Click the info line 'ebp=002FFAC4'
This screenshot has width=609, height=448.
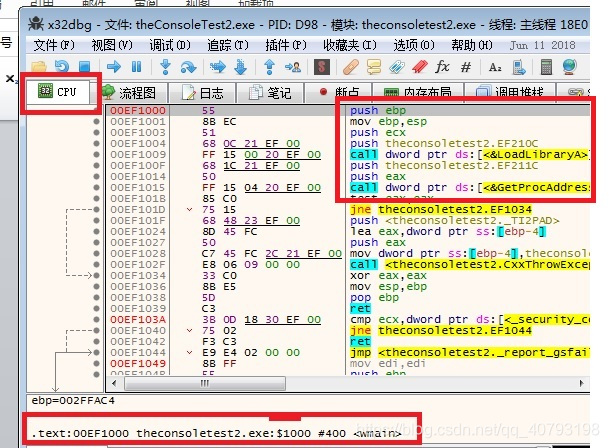pyautogui.click(x=73, y=400)
